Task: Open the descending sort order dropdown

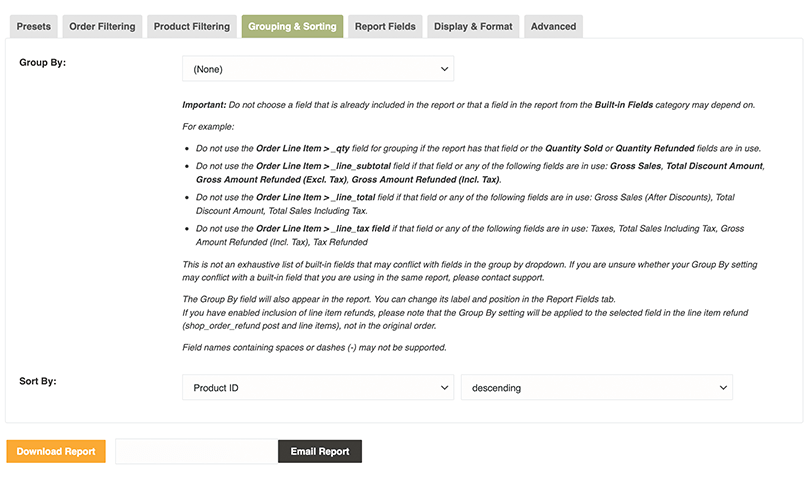Action: click(x=596, y=388)
